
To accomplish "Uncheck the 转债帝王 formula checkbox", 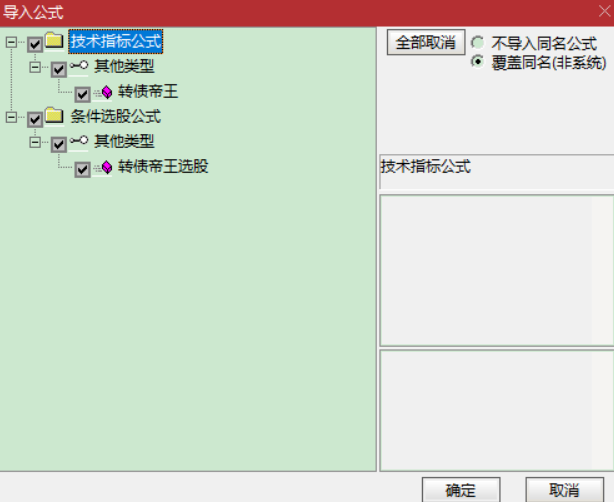I will pos(83,94).
